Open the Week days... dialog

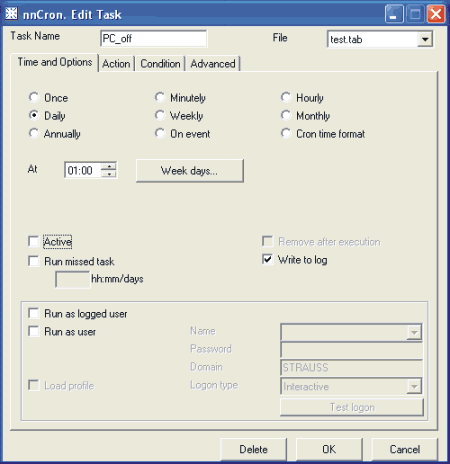190,171
